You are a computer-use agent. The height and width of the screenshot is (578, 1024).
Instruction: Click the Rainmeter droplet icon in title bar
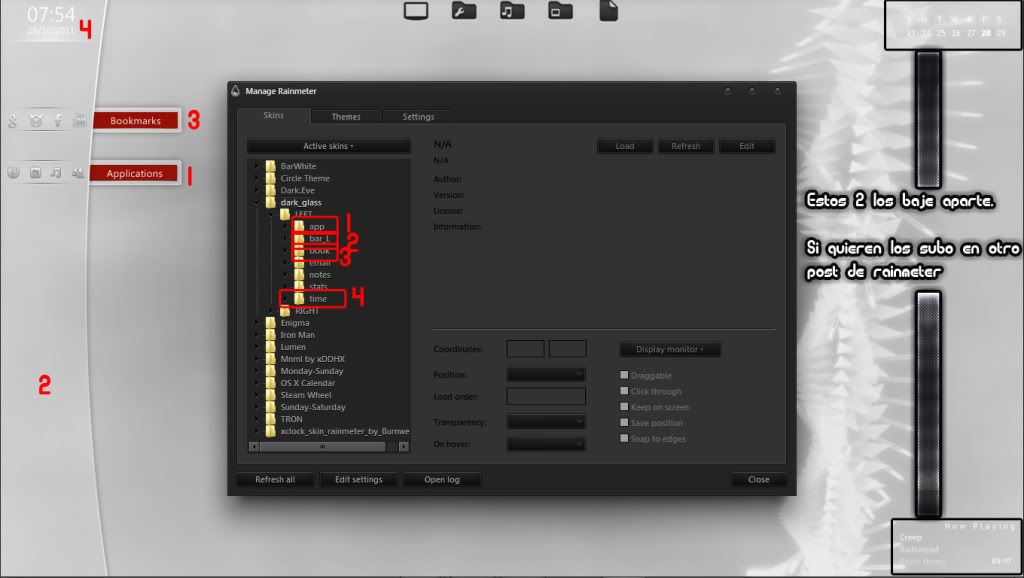click(x=236, y=91)
